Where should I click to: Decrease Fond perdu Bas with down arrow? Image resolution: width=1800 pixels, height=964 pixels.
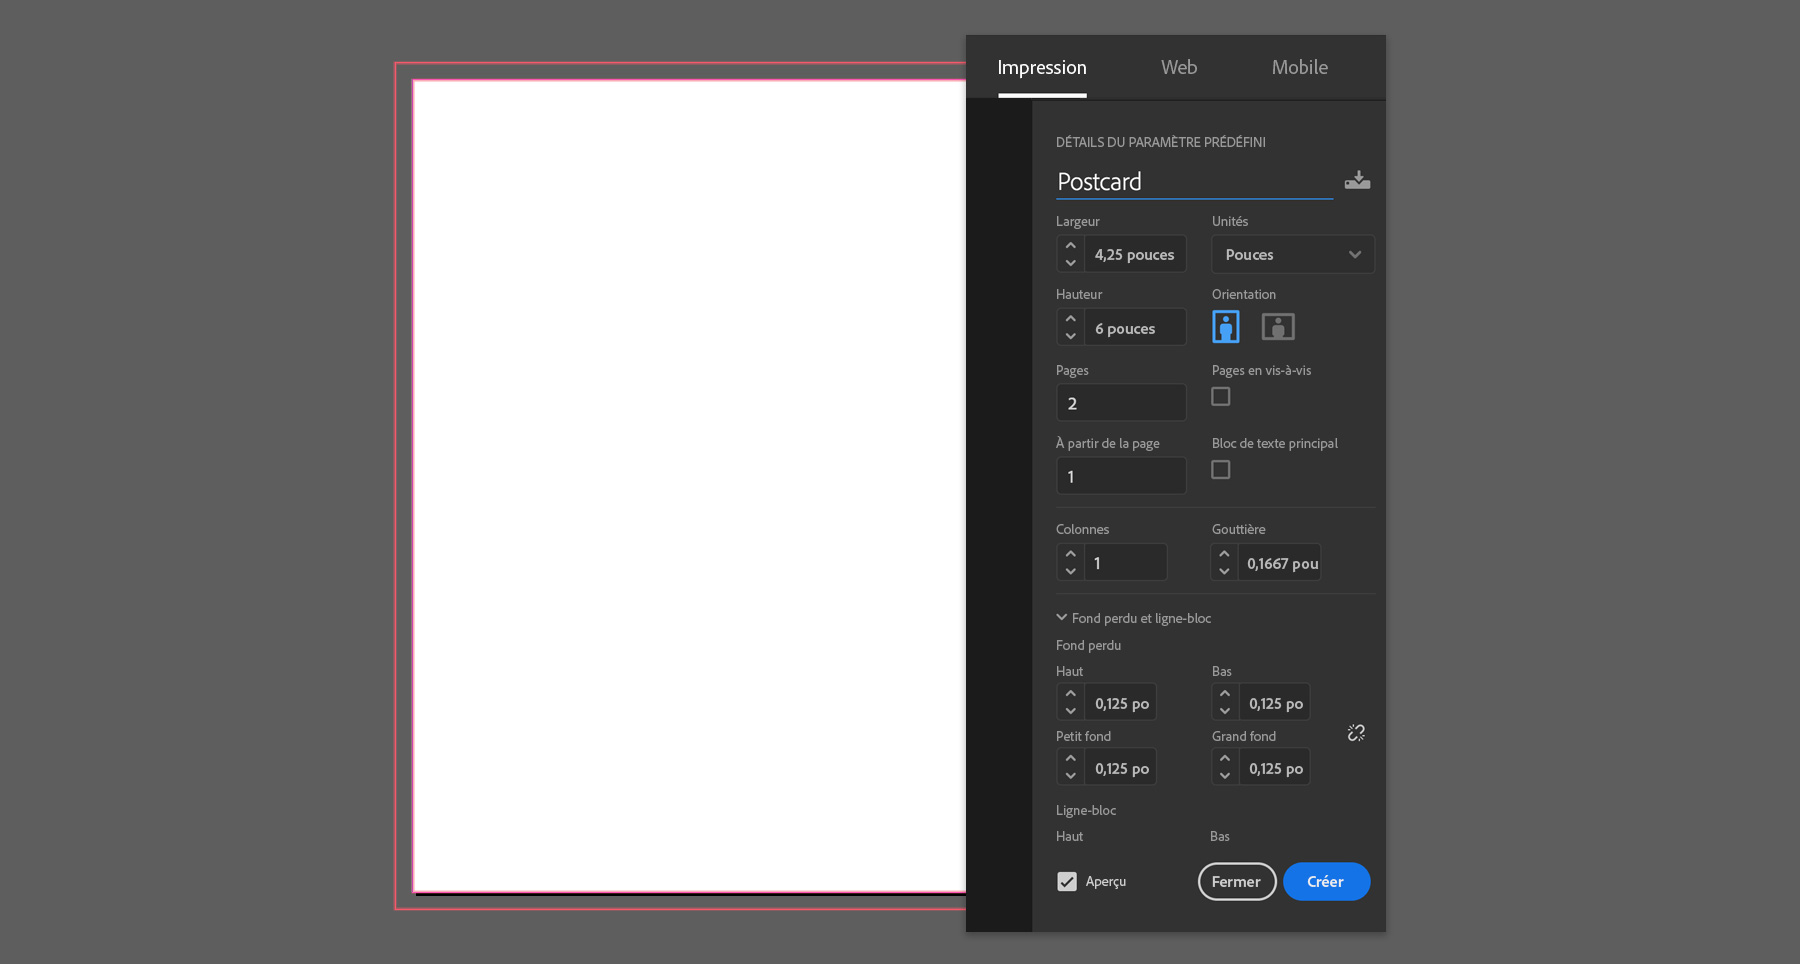click(1225, 711)
